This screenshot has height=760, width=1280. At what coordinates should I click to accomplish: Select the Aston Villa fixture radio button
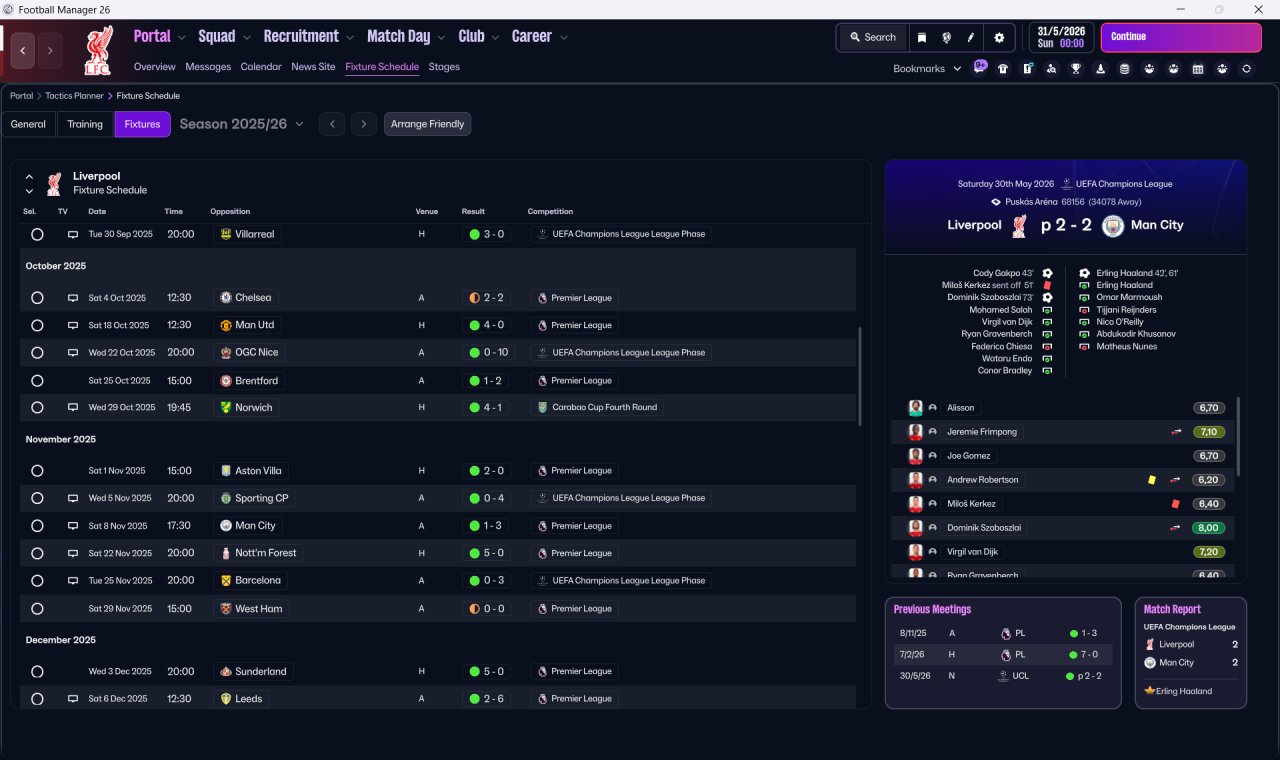(x=37, y=471)
